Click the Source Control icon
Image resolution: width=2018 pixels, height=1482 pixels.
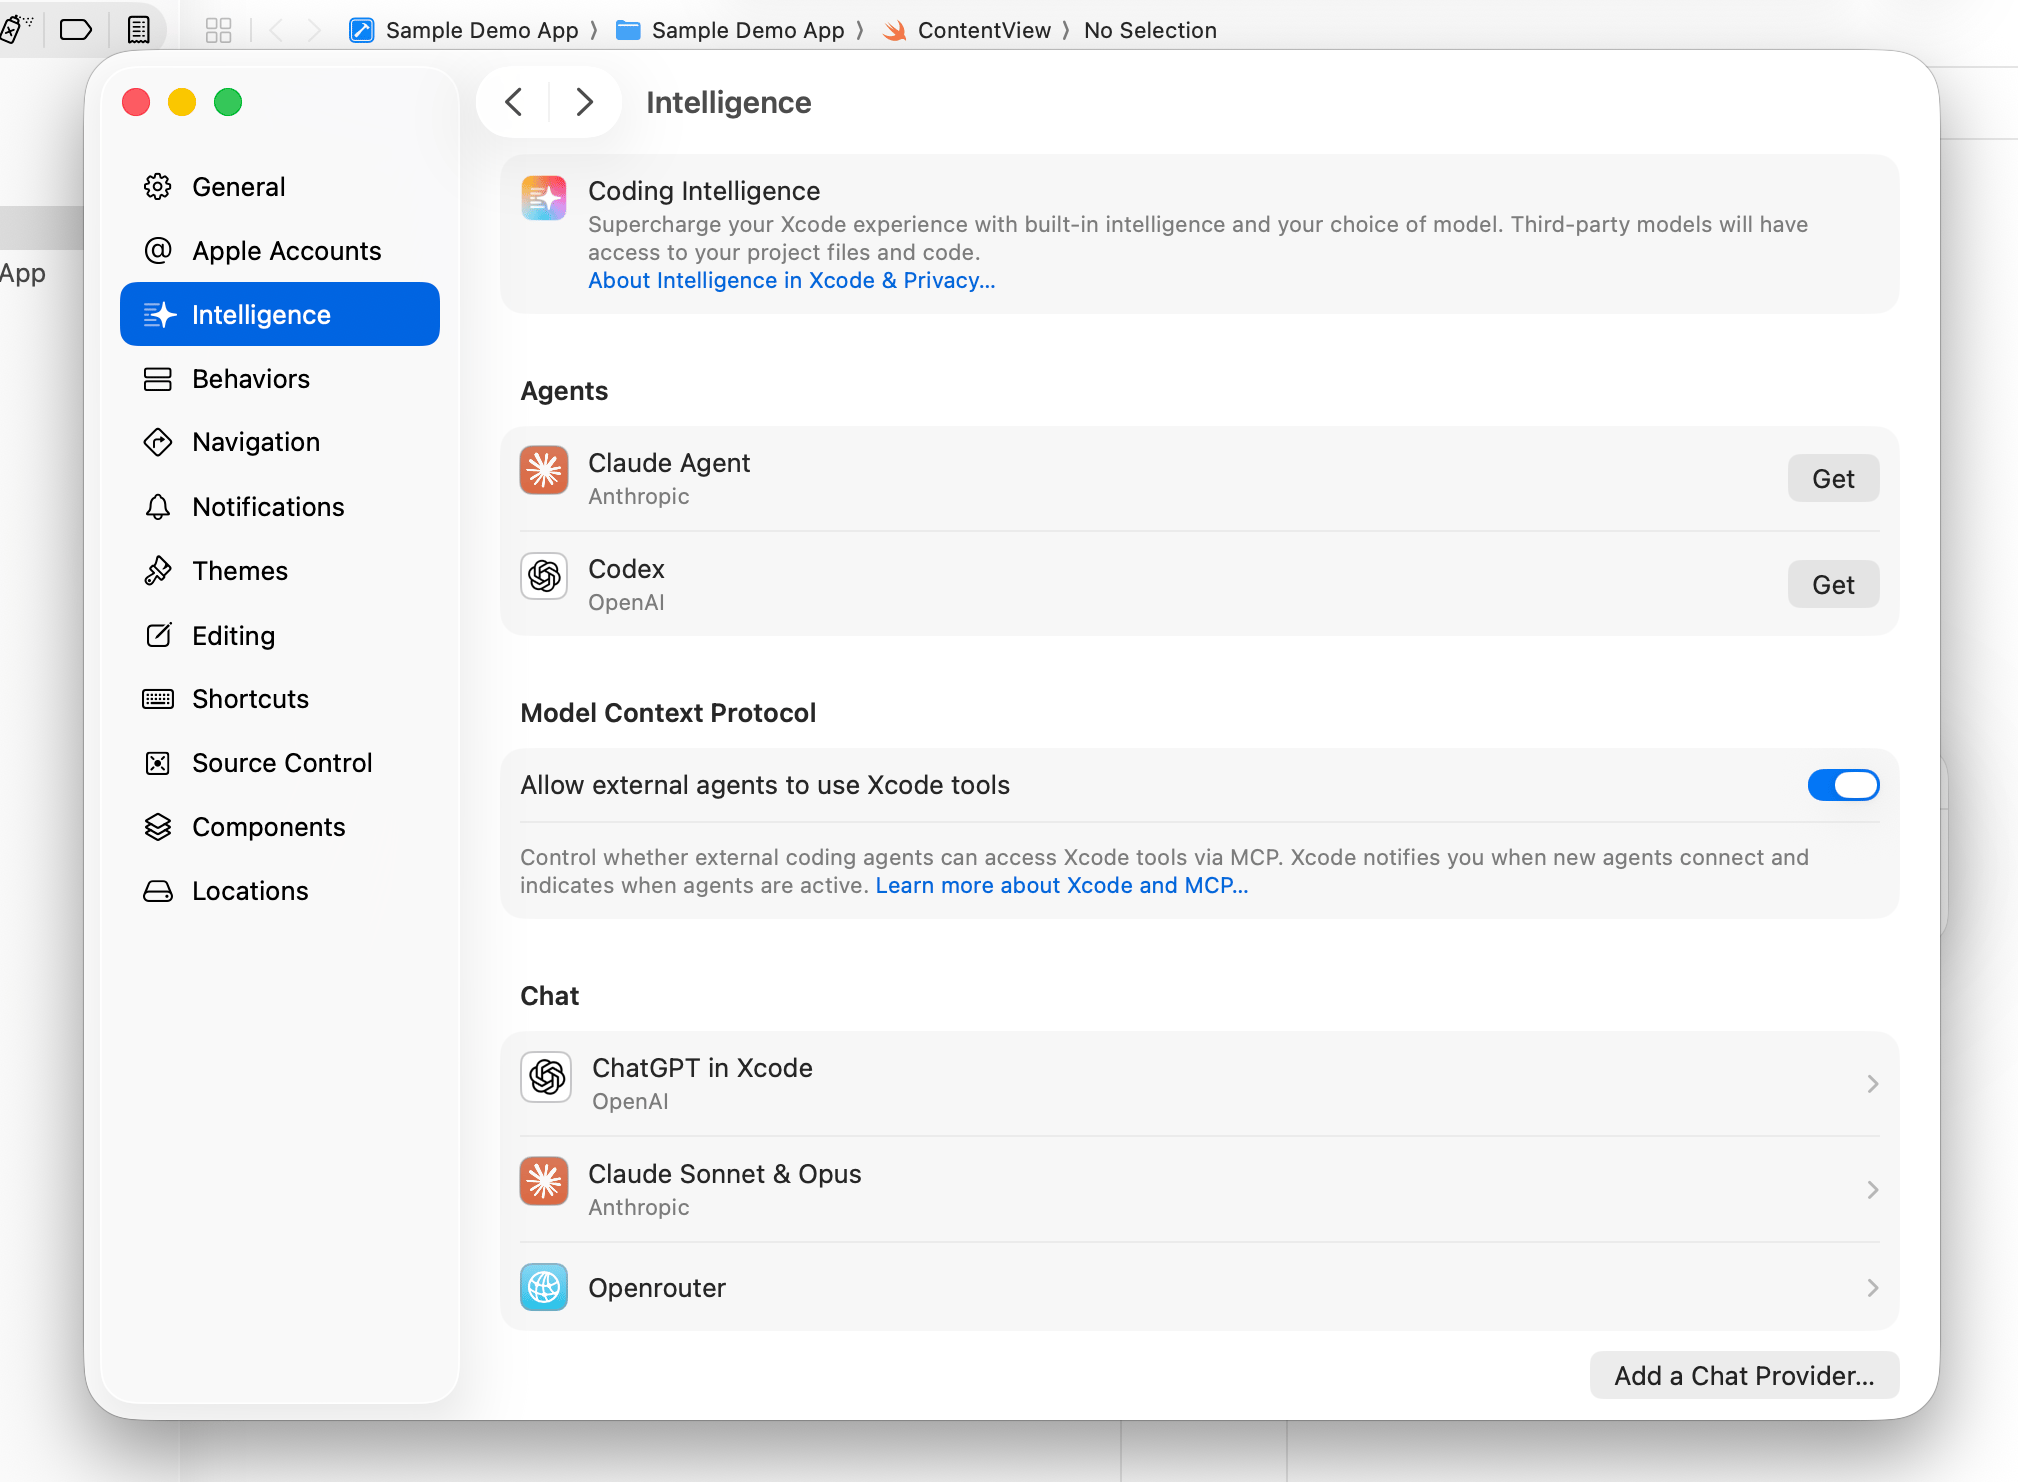pyautogui.click(x=158, y=763)
